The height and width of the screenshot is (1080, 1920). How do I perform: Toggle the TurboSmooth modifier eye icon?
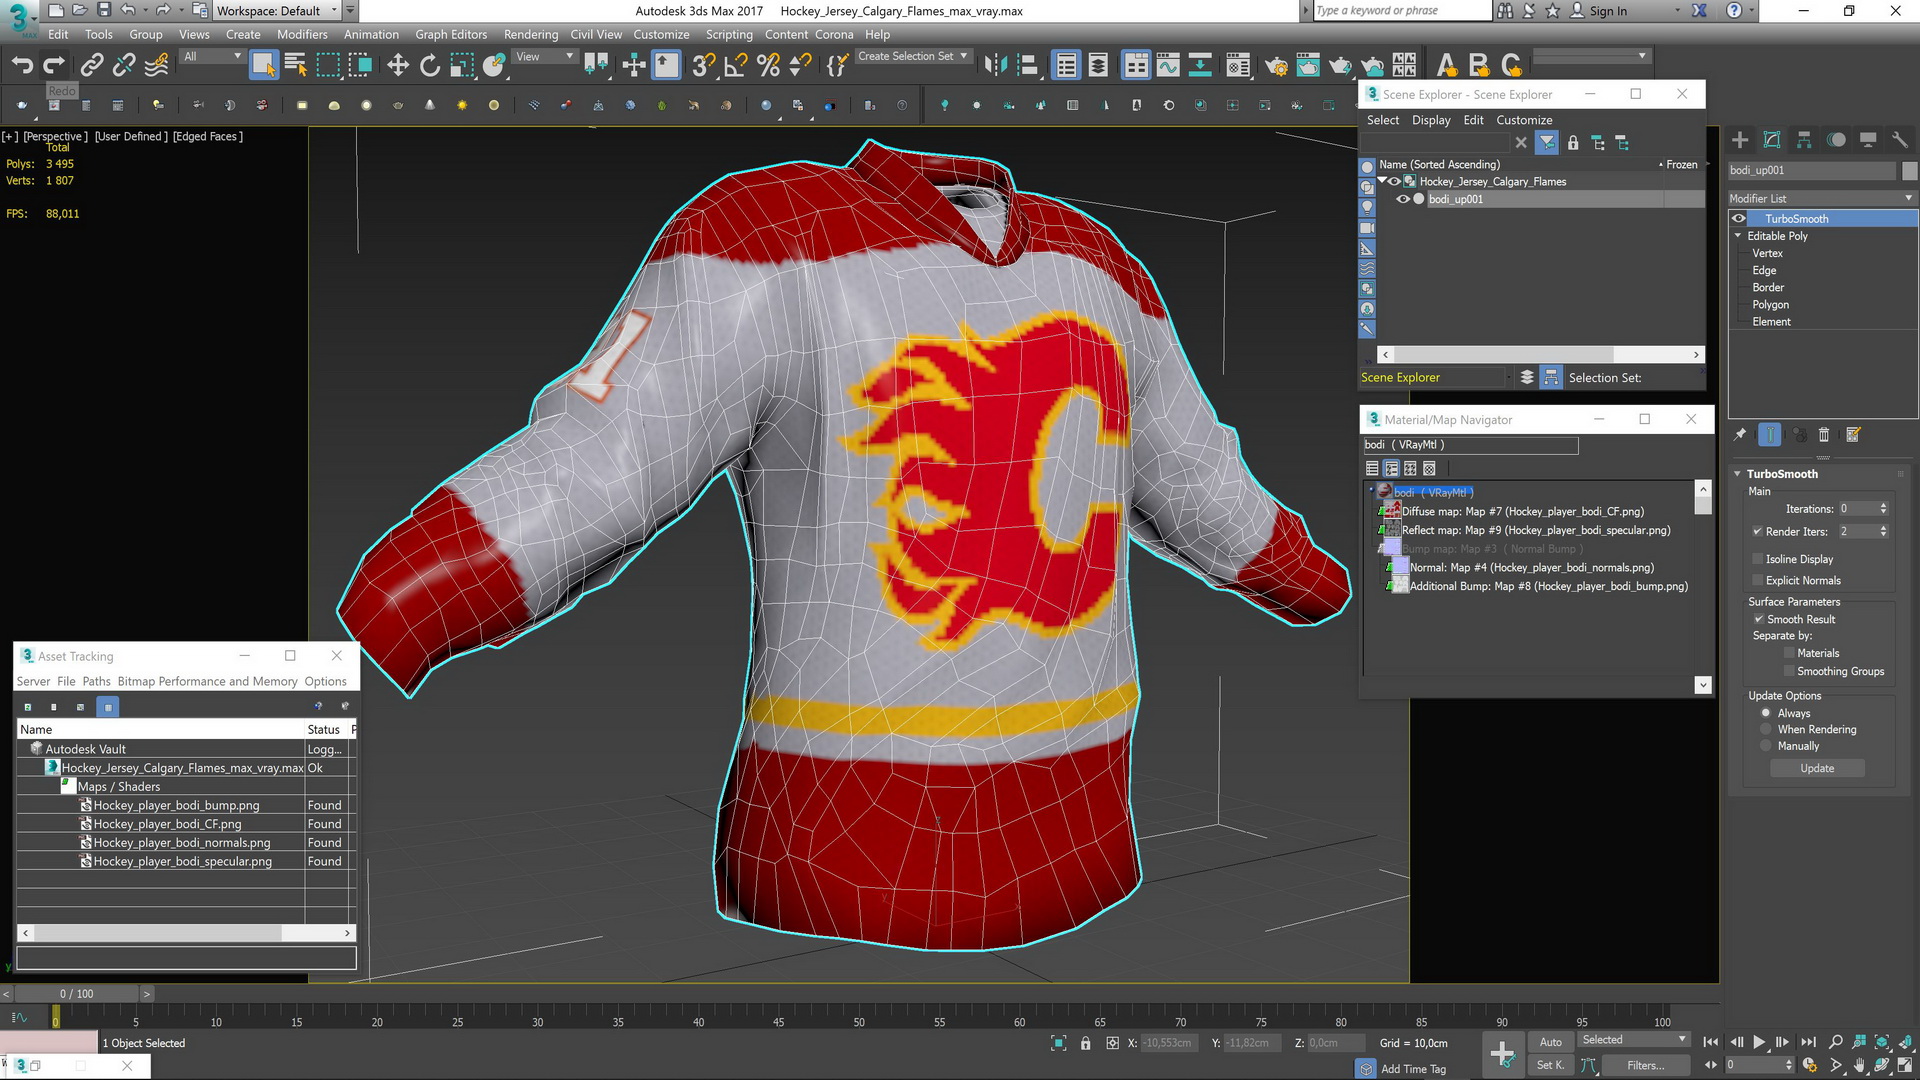(1739, 218)
